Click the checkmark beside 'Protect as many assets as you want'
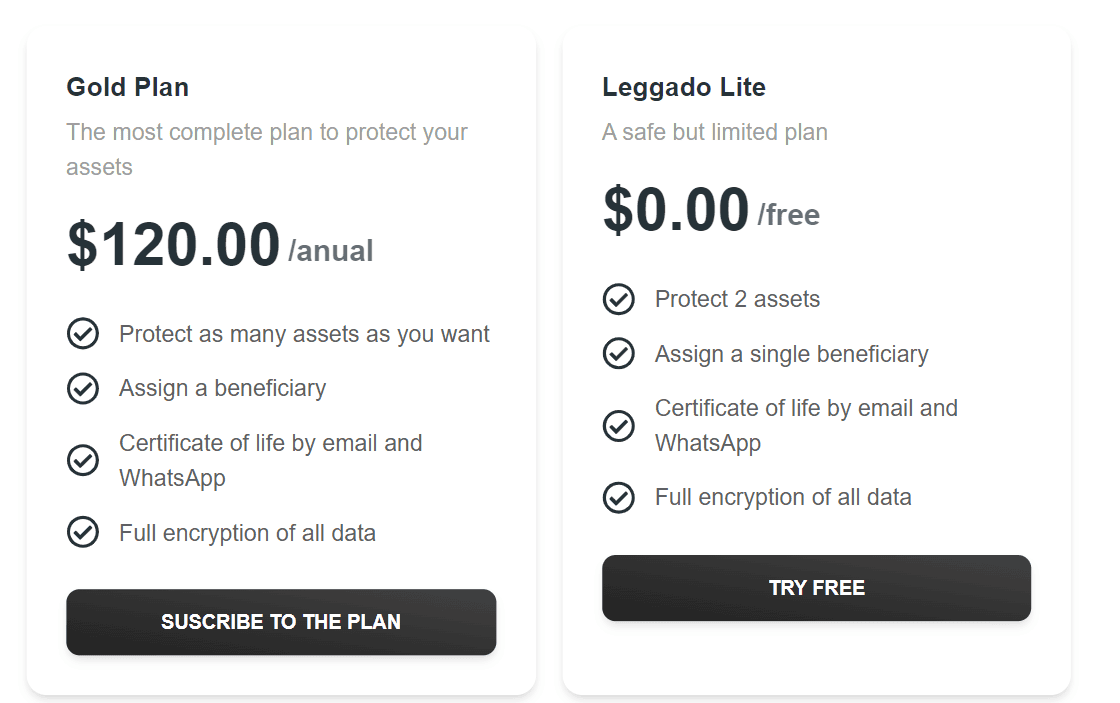This screenshot has width=1120, height=703. 83,334
